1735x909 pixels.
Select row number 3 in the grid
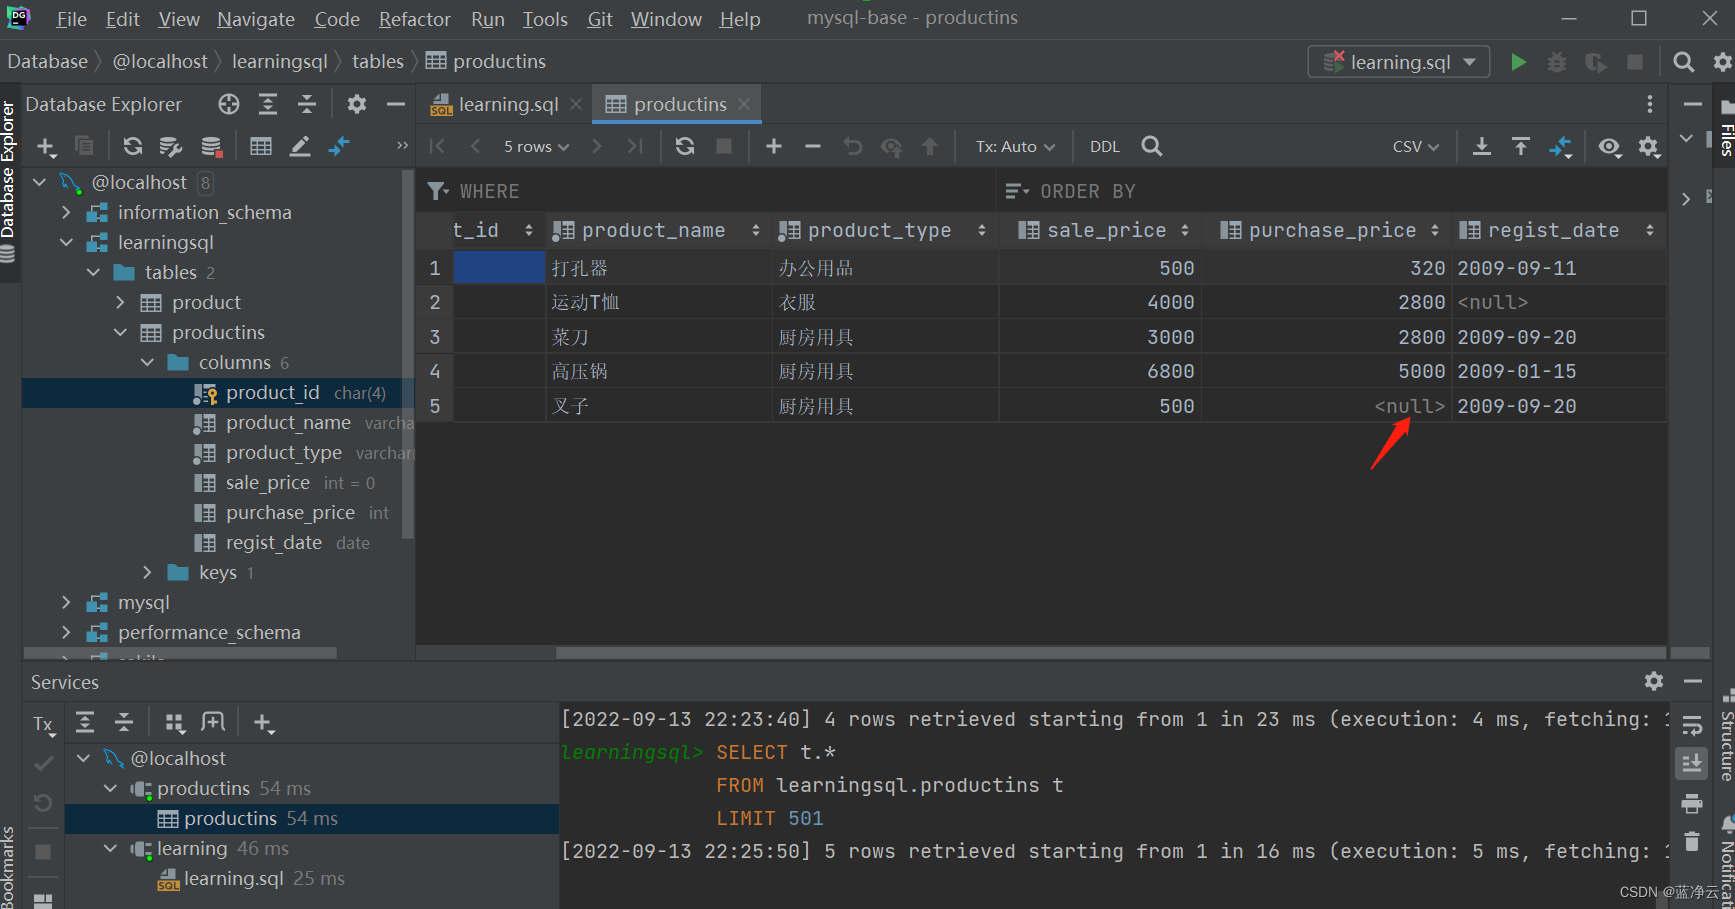click(434, 337)
